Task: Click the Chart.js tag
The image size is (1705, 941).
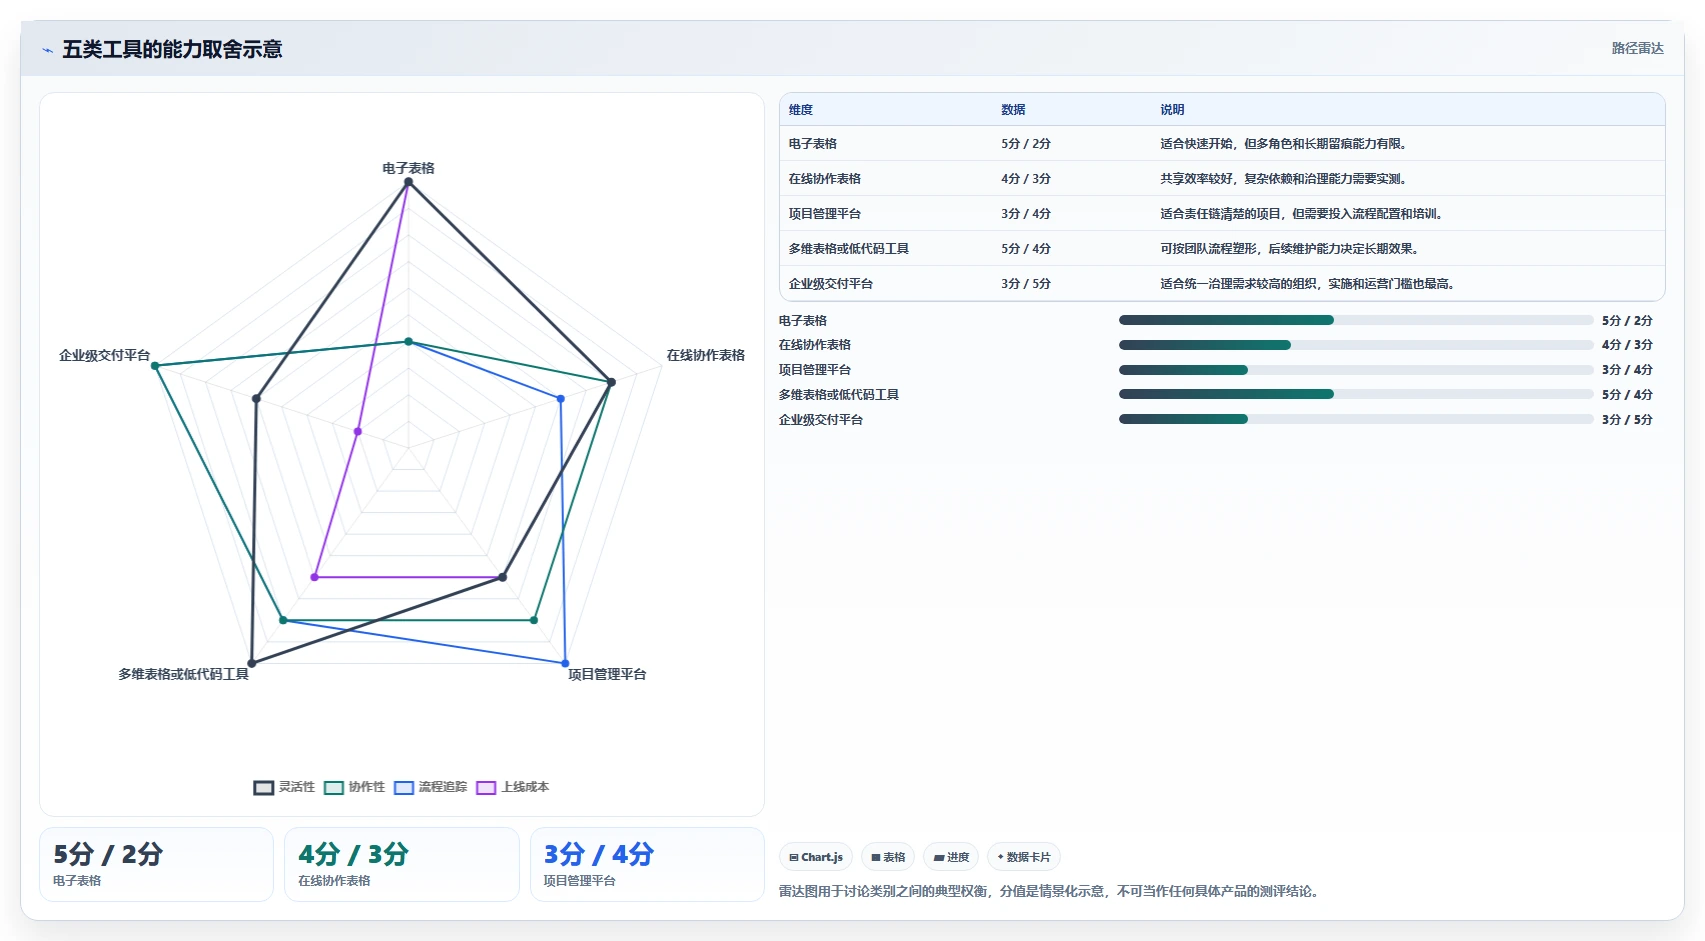Action: (x=816, y=857)
